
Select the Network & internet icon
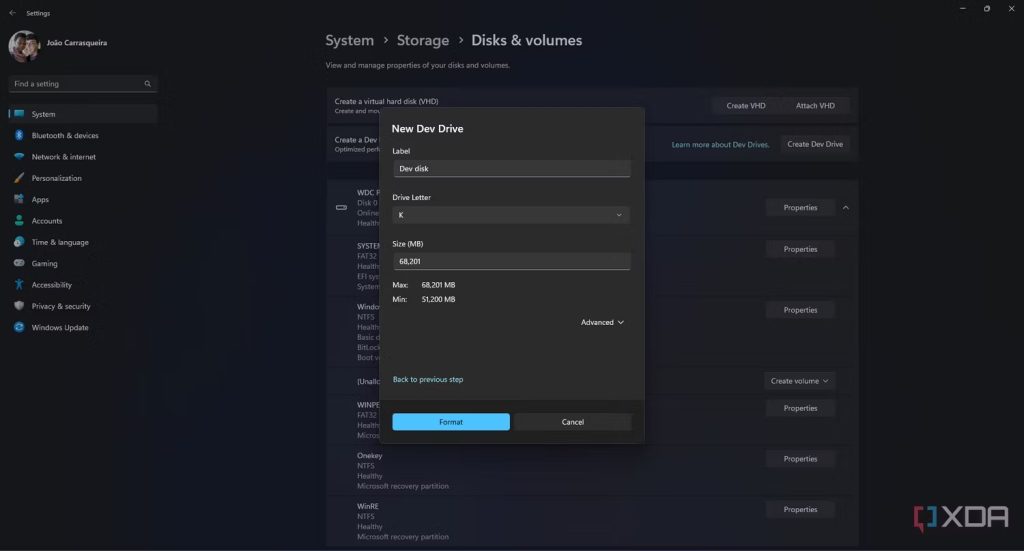click(20, 157)
